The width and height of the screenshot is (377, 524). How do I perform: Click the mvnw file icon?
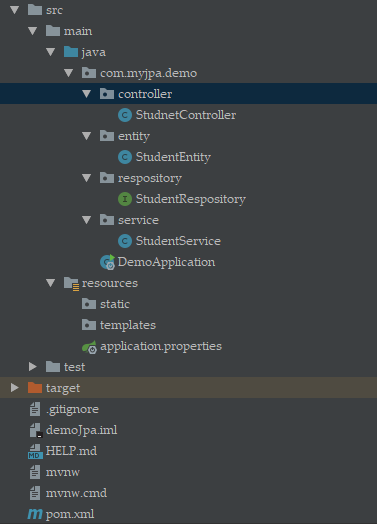tap(35, 472)
